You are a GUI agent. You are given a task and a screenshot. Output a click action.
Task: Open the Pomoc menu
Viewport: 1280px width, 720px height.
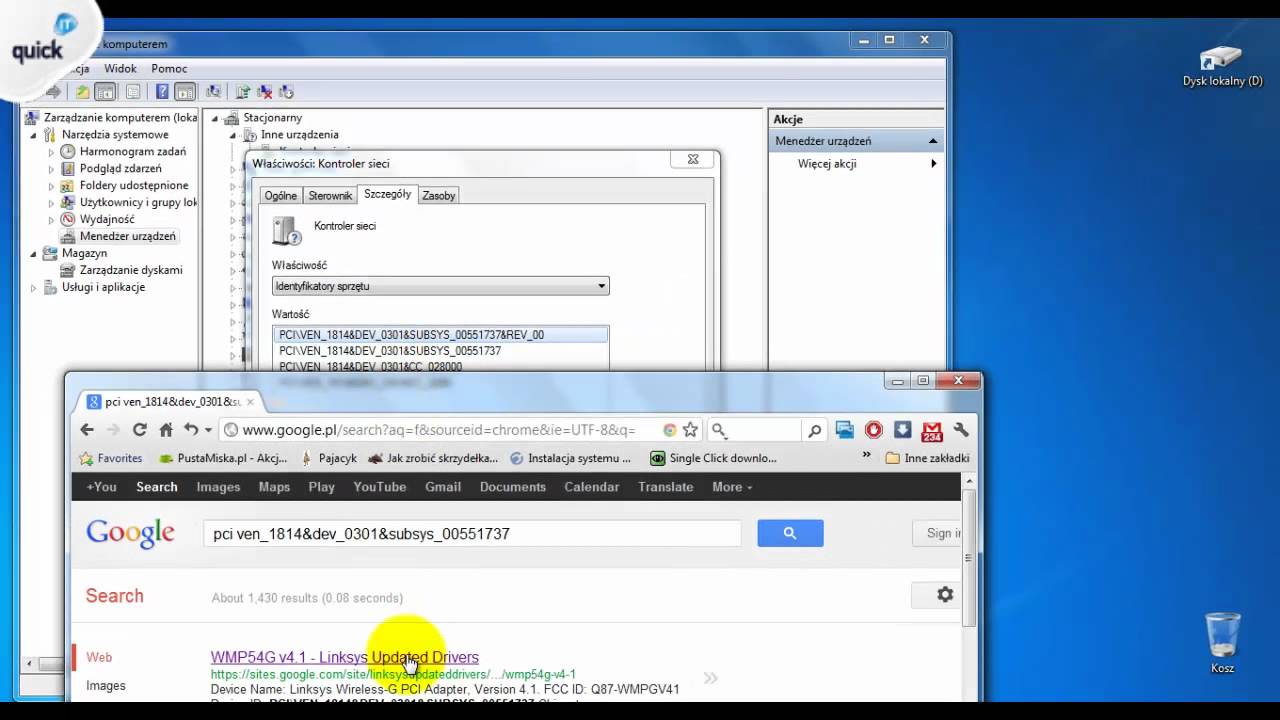(169, 68)
